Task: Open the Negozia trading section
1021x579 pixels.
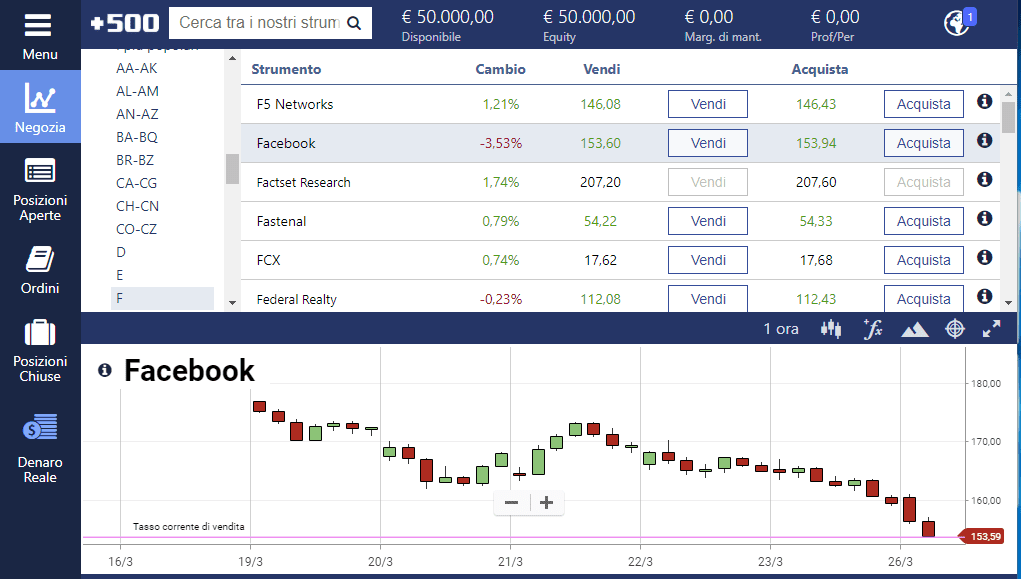Action: 40,107
